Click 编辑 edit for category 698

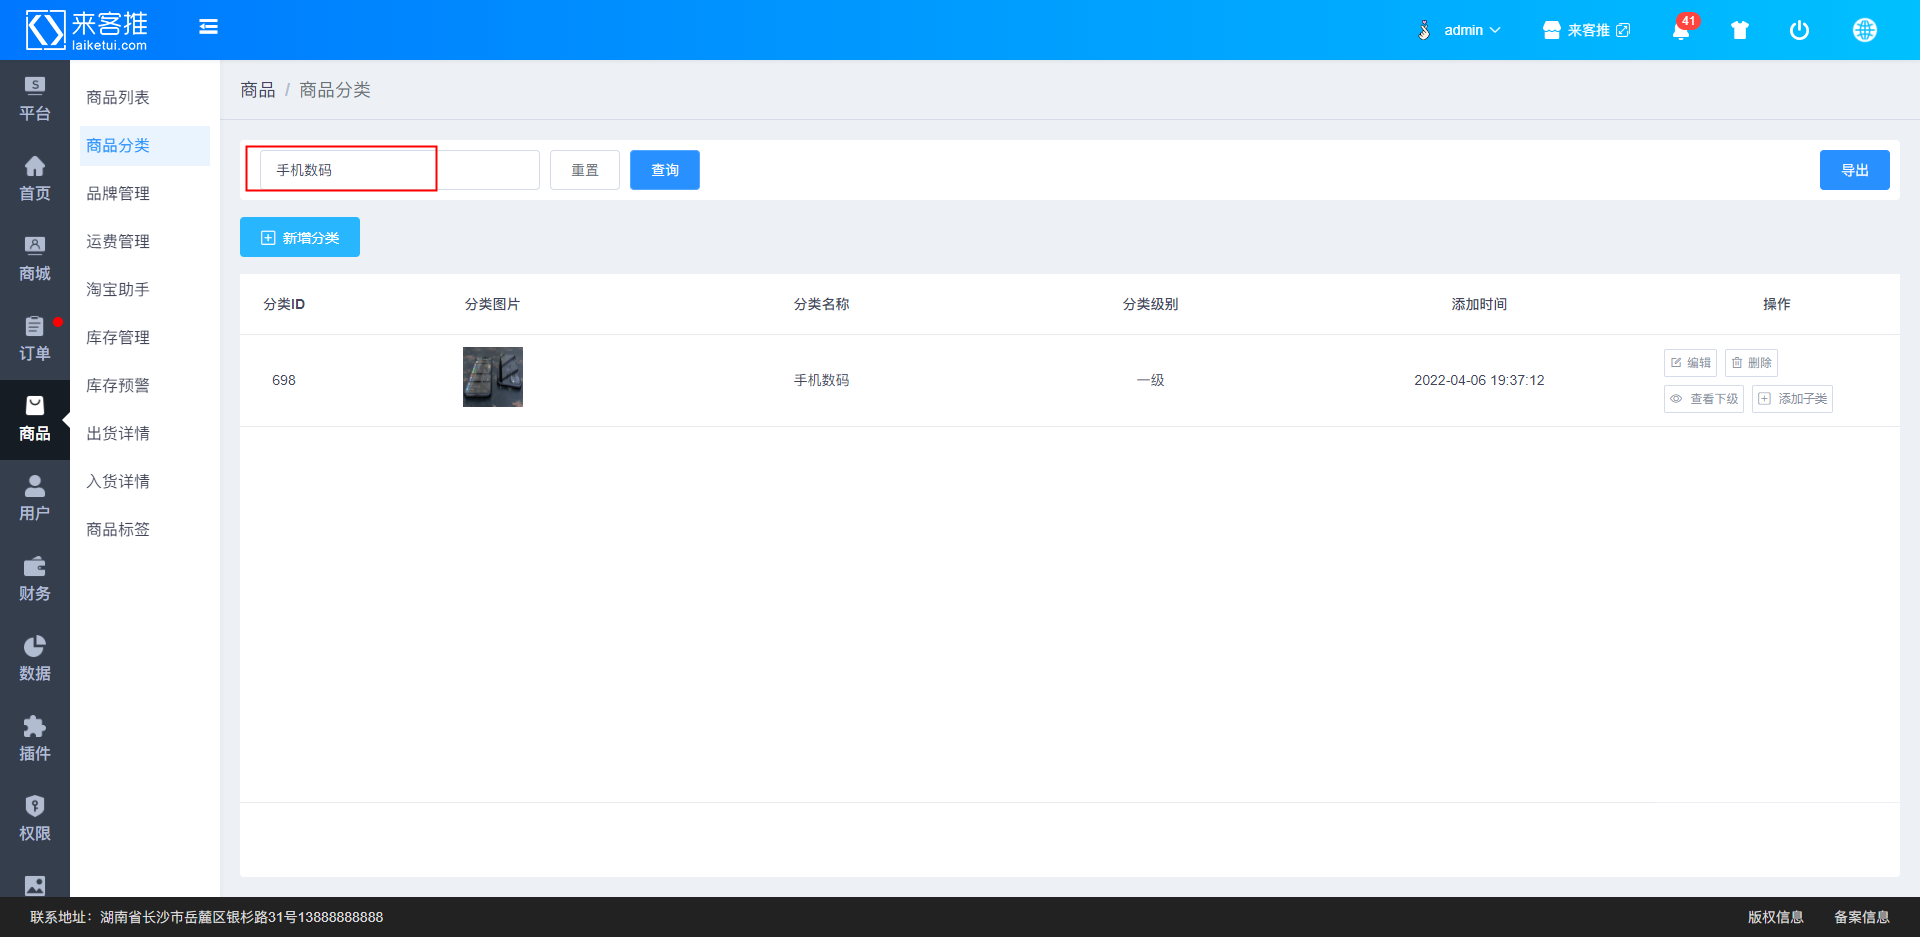pyautogui.click(x=1690, y=363)
